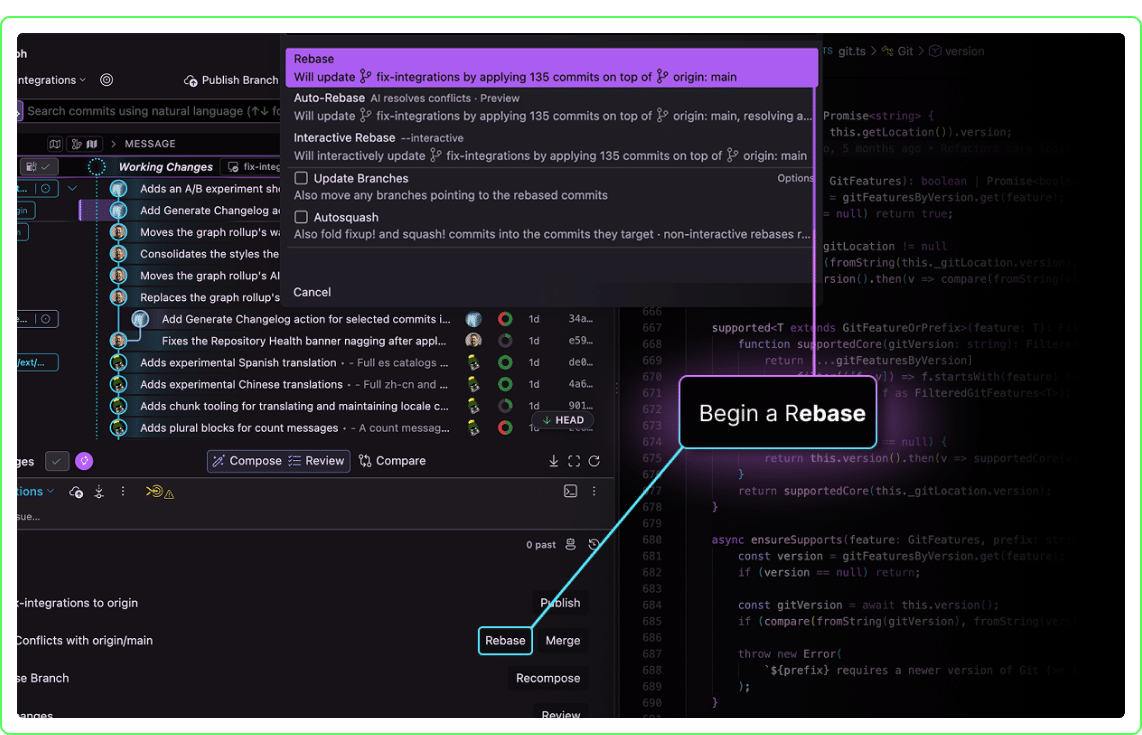Click the Publish button for fix-integrations
The image size is (1142, 735).
[560, 603]
